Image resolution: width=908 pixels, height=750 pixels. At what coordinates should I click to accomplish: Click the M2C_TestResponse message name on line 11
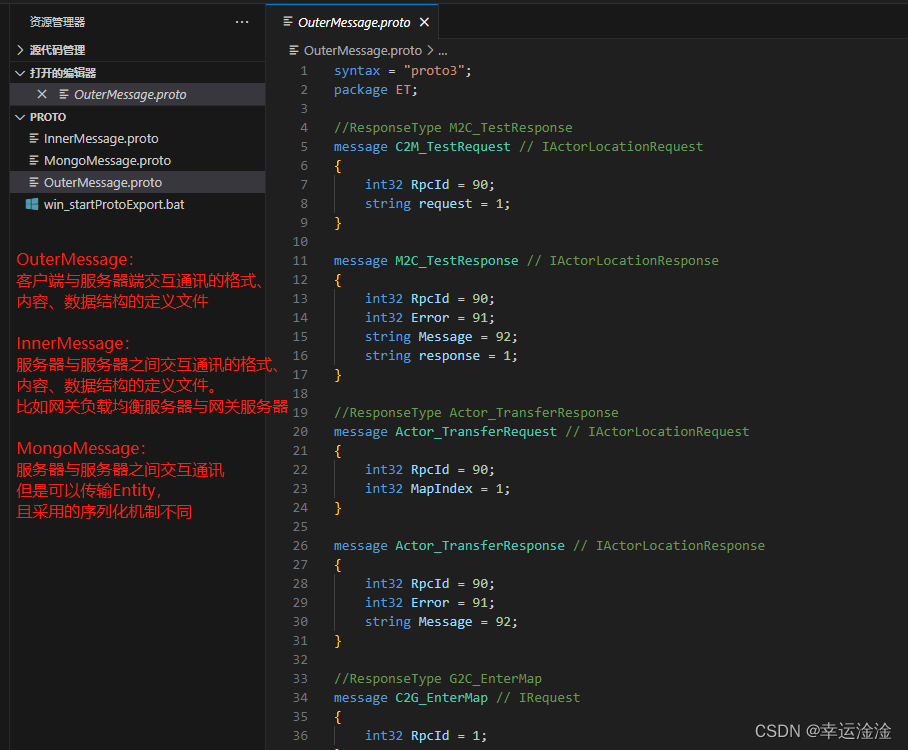(x=456, y=261)
